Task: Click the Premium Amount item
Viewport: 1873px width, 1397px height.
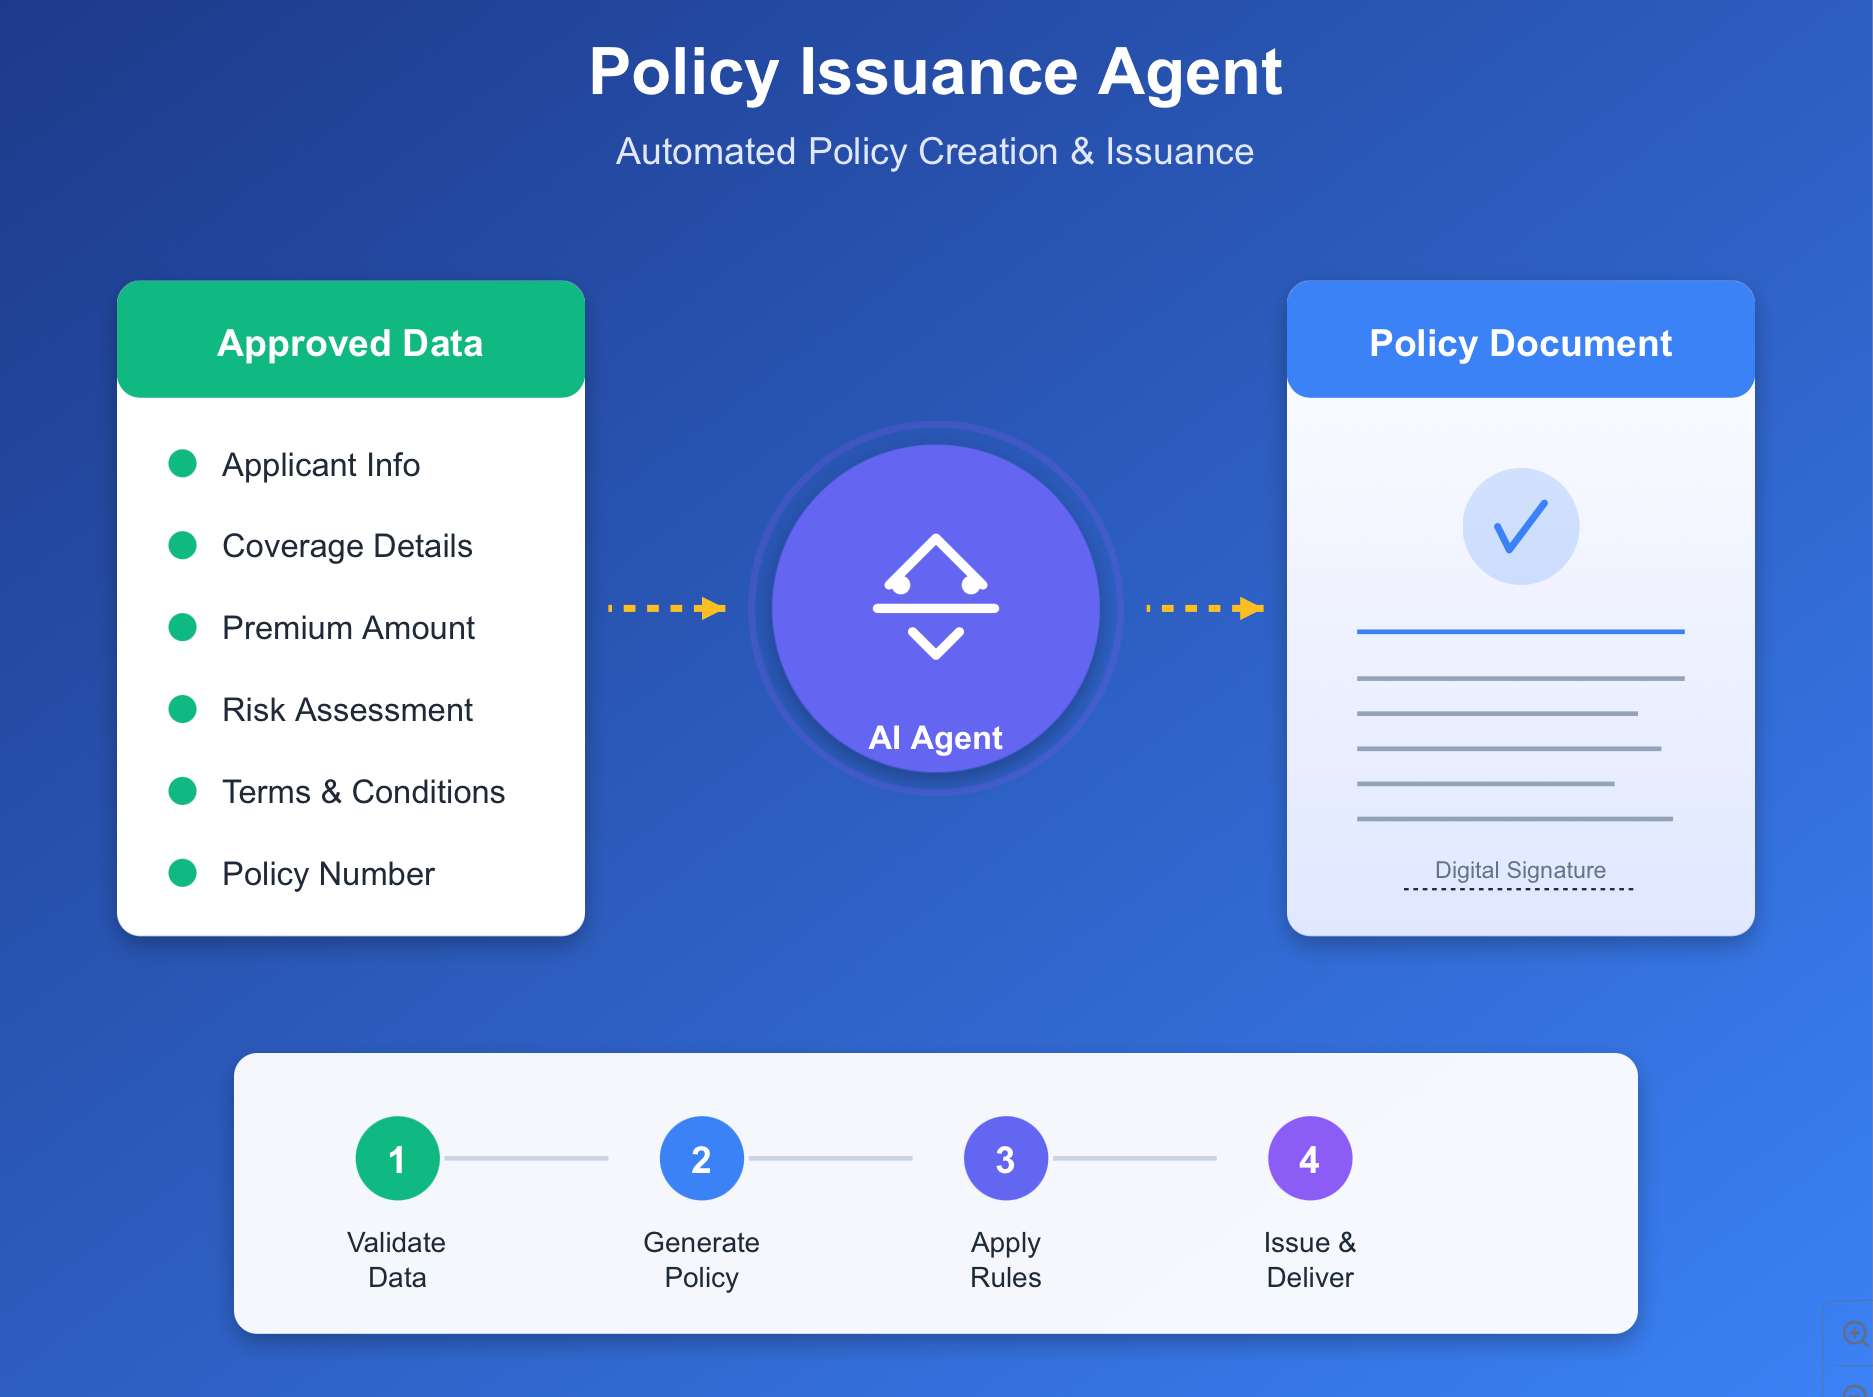Action: [348, 628]
